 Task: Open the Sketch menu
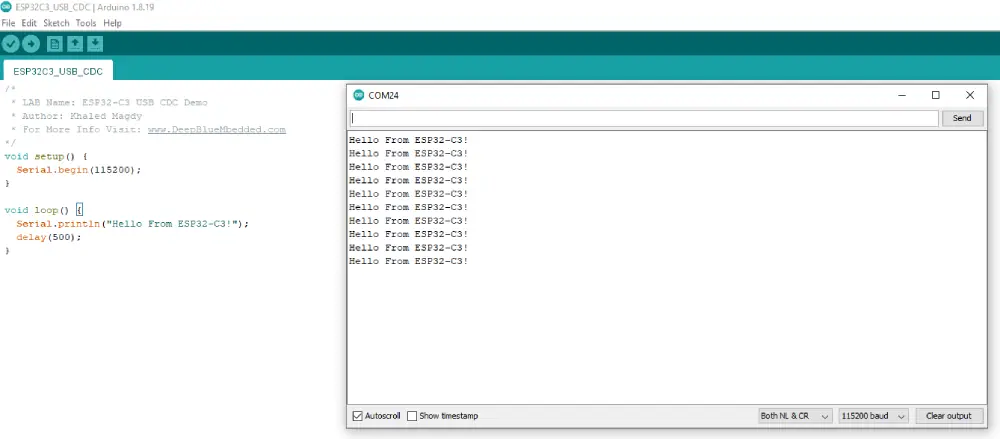56,23
